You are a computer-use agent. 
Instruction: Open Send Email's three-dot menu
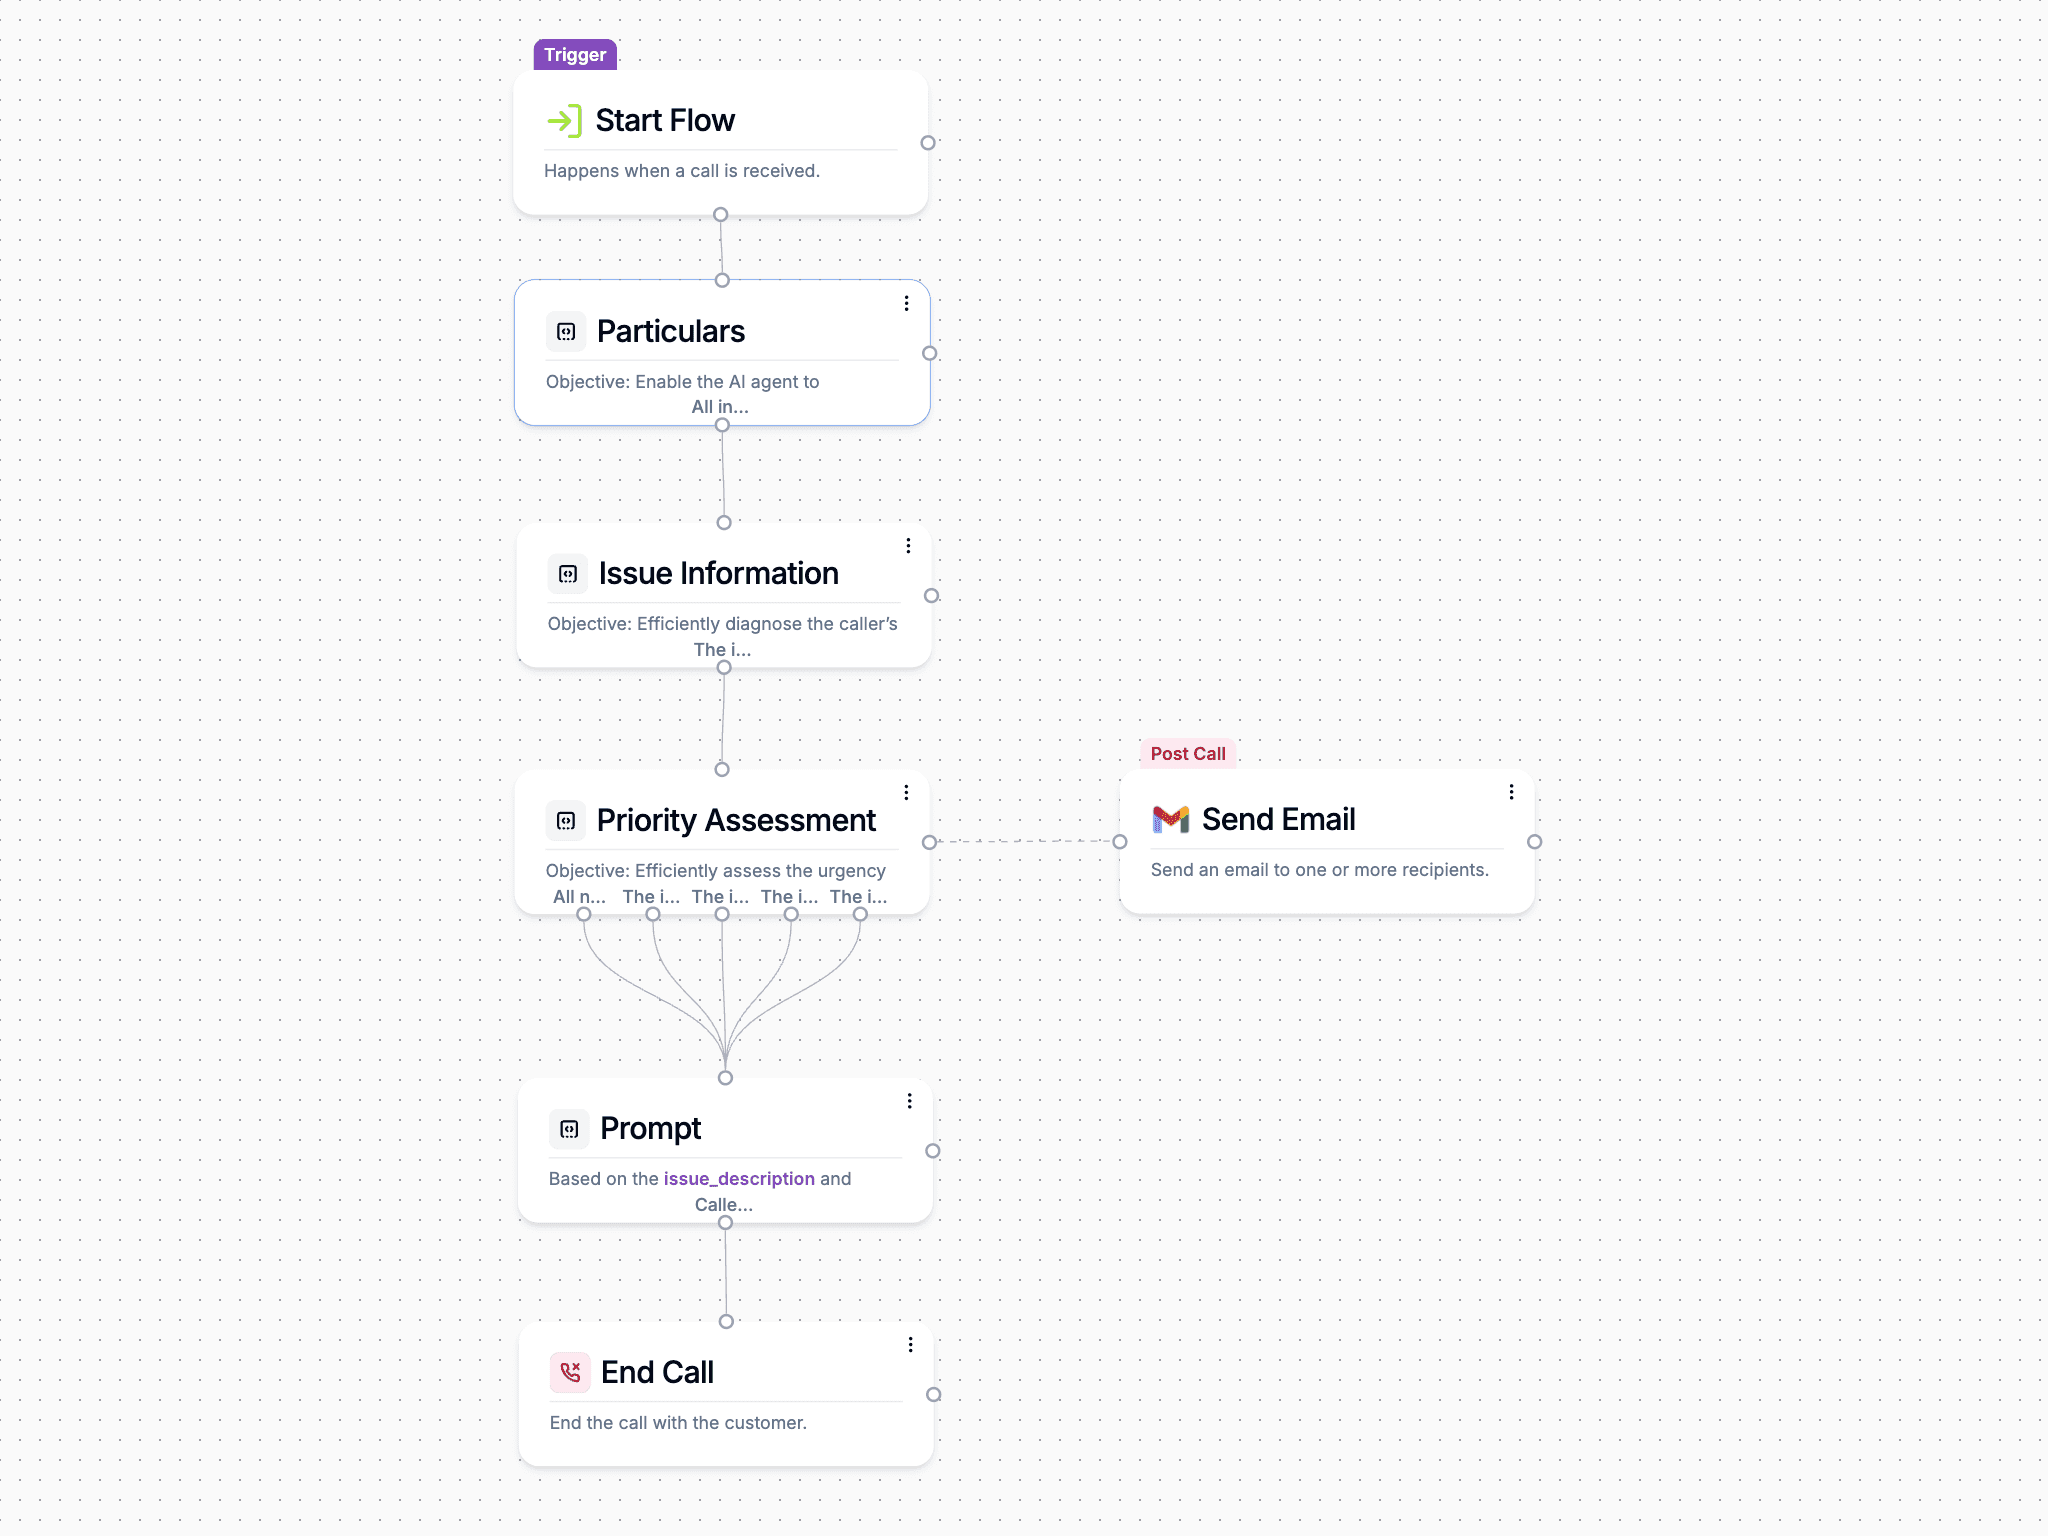point(1511,791)
